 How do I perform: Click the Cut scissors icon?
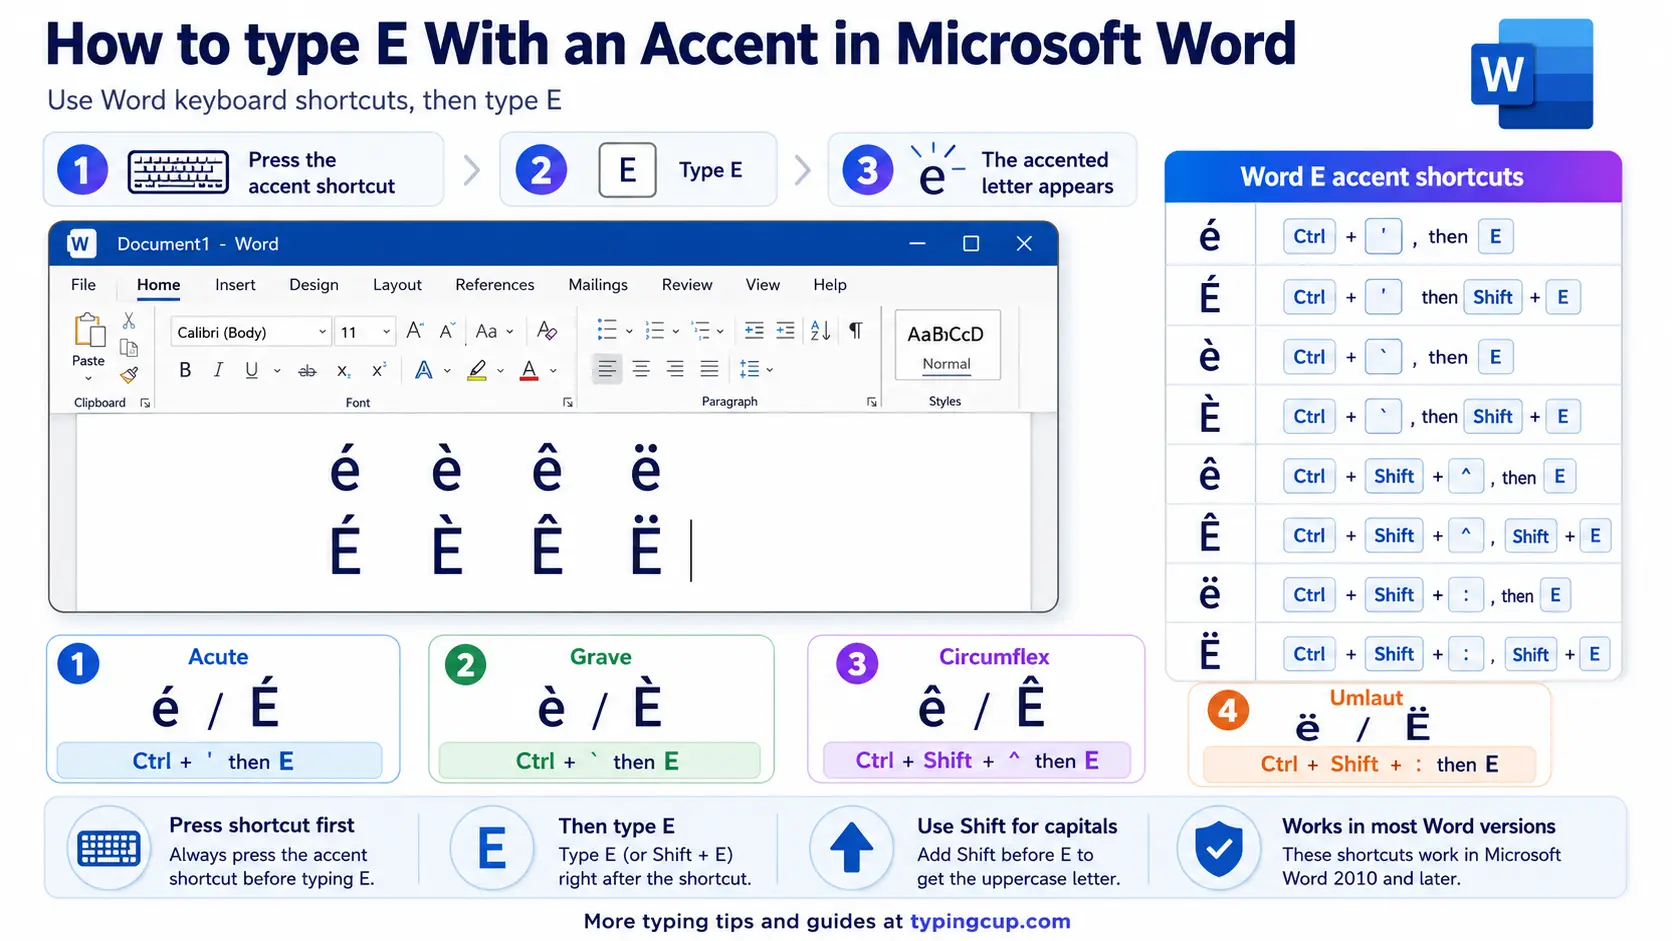(x=129, y=321)
